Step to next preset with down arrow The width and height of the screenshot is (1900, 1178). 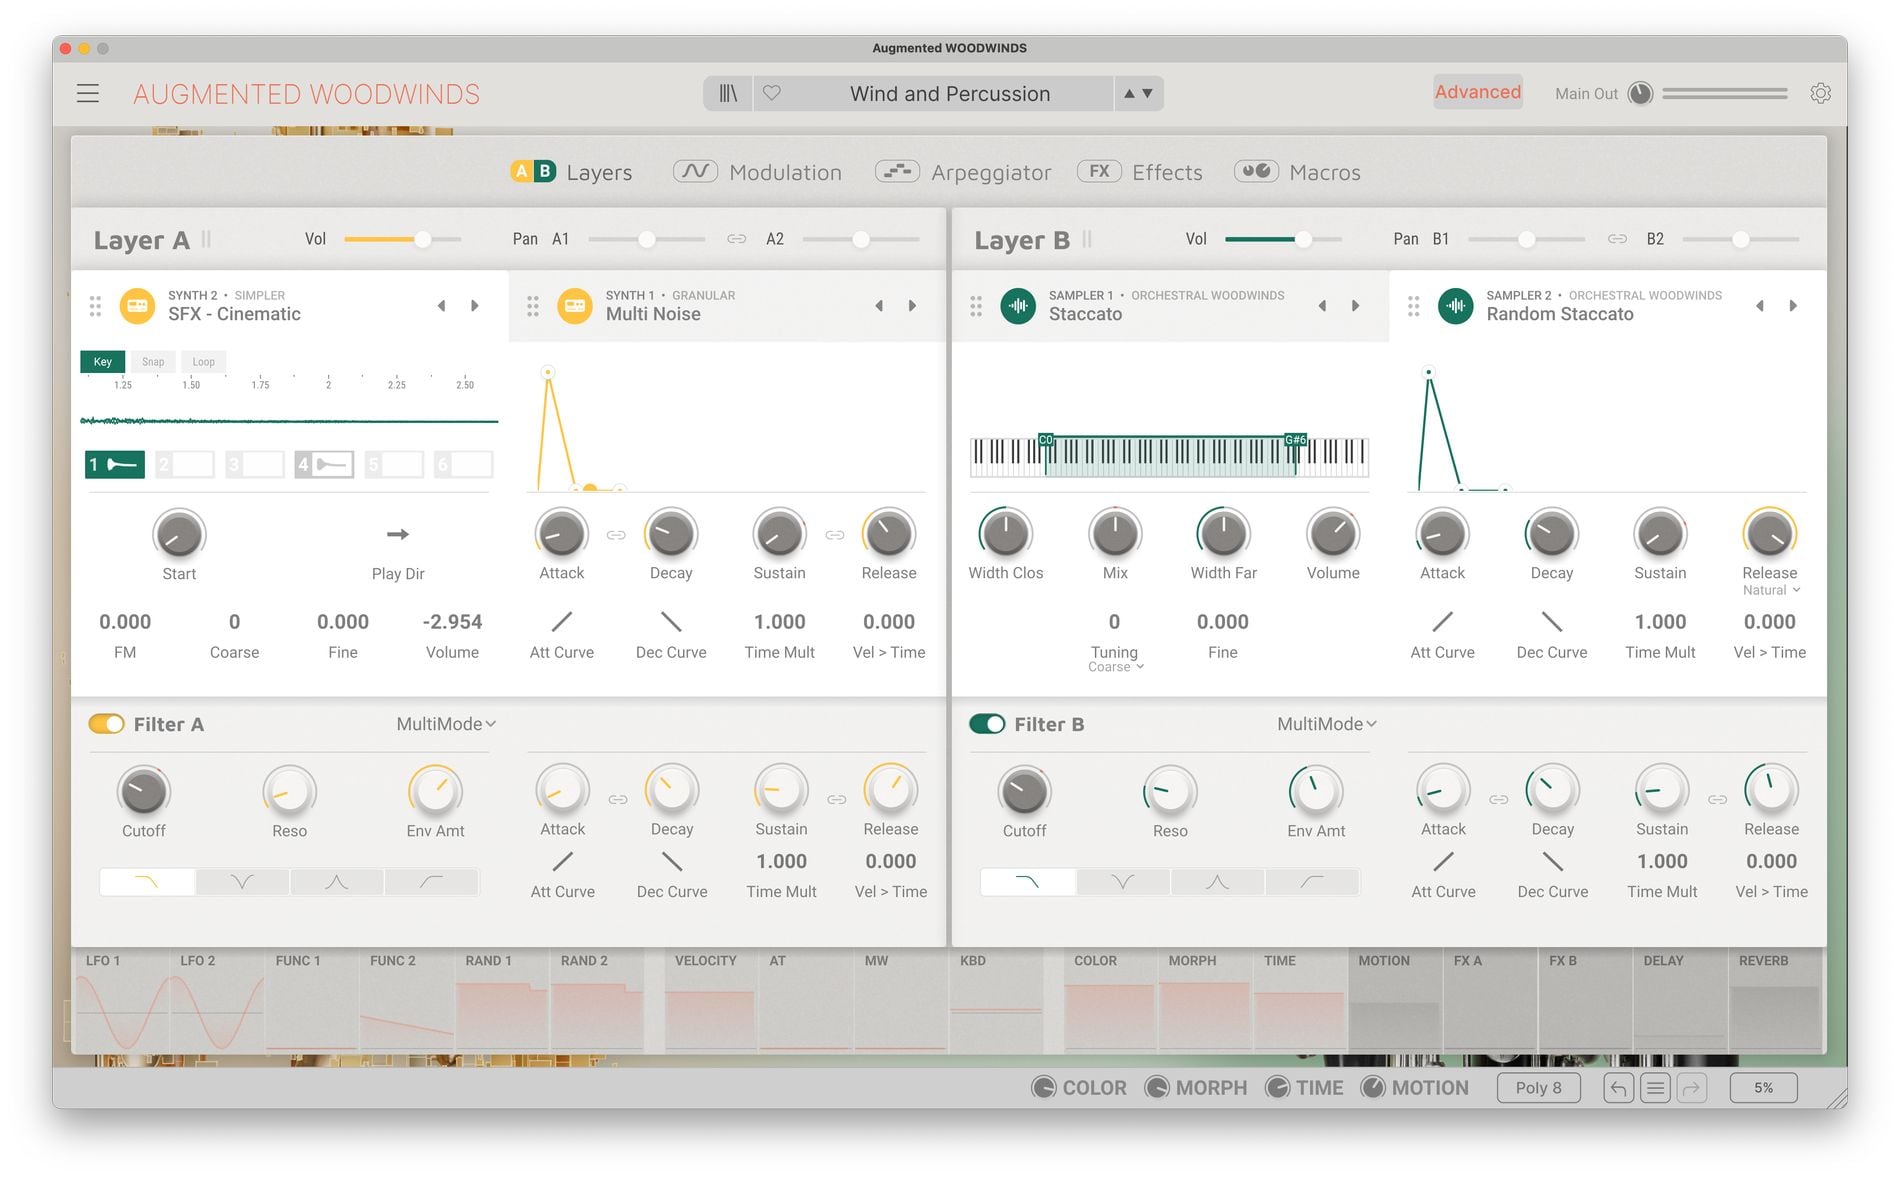[x=1147, y=93]
